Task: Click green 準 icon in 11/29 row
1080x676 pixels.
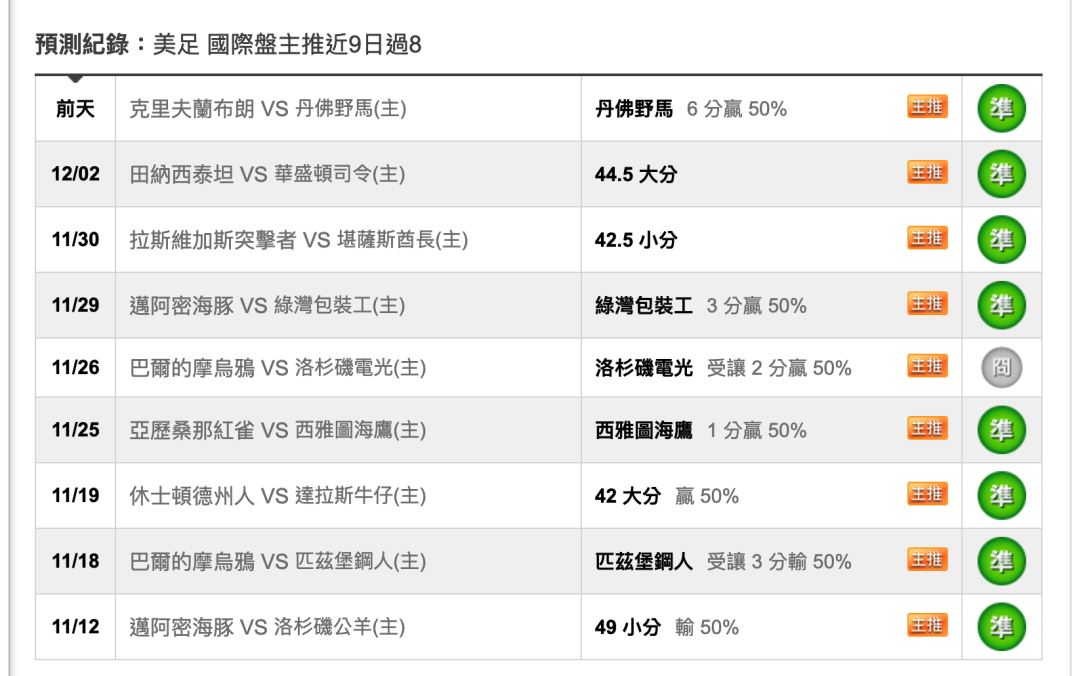Action: pyautogui.click(x=1001, y=305)
